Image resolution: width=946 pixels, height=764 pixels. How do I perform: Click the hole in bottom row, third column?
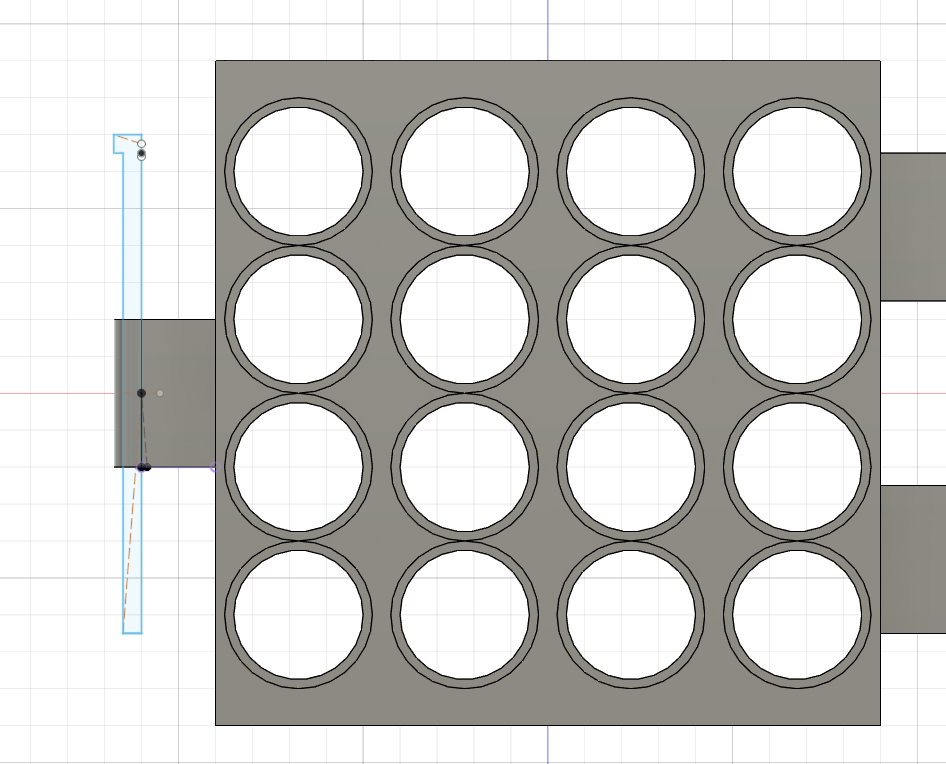pyautogui.click(x=631, y=615)
